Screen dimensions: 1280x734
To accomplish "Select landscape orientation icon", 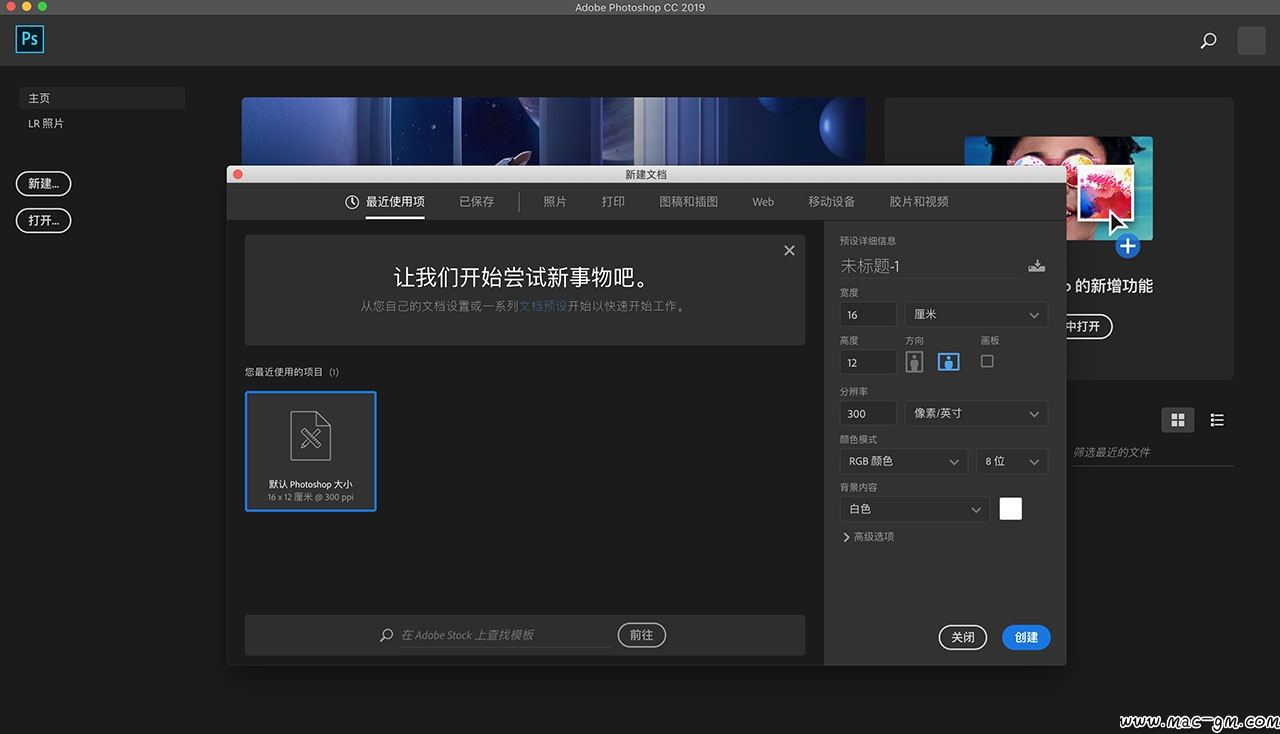I will click(948, 362).
